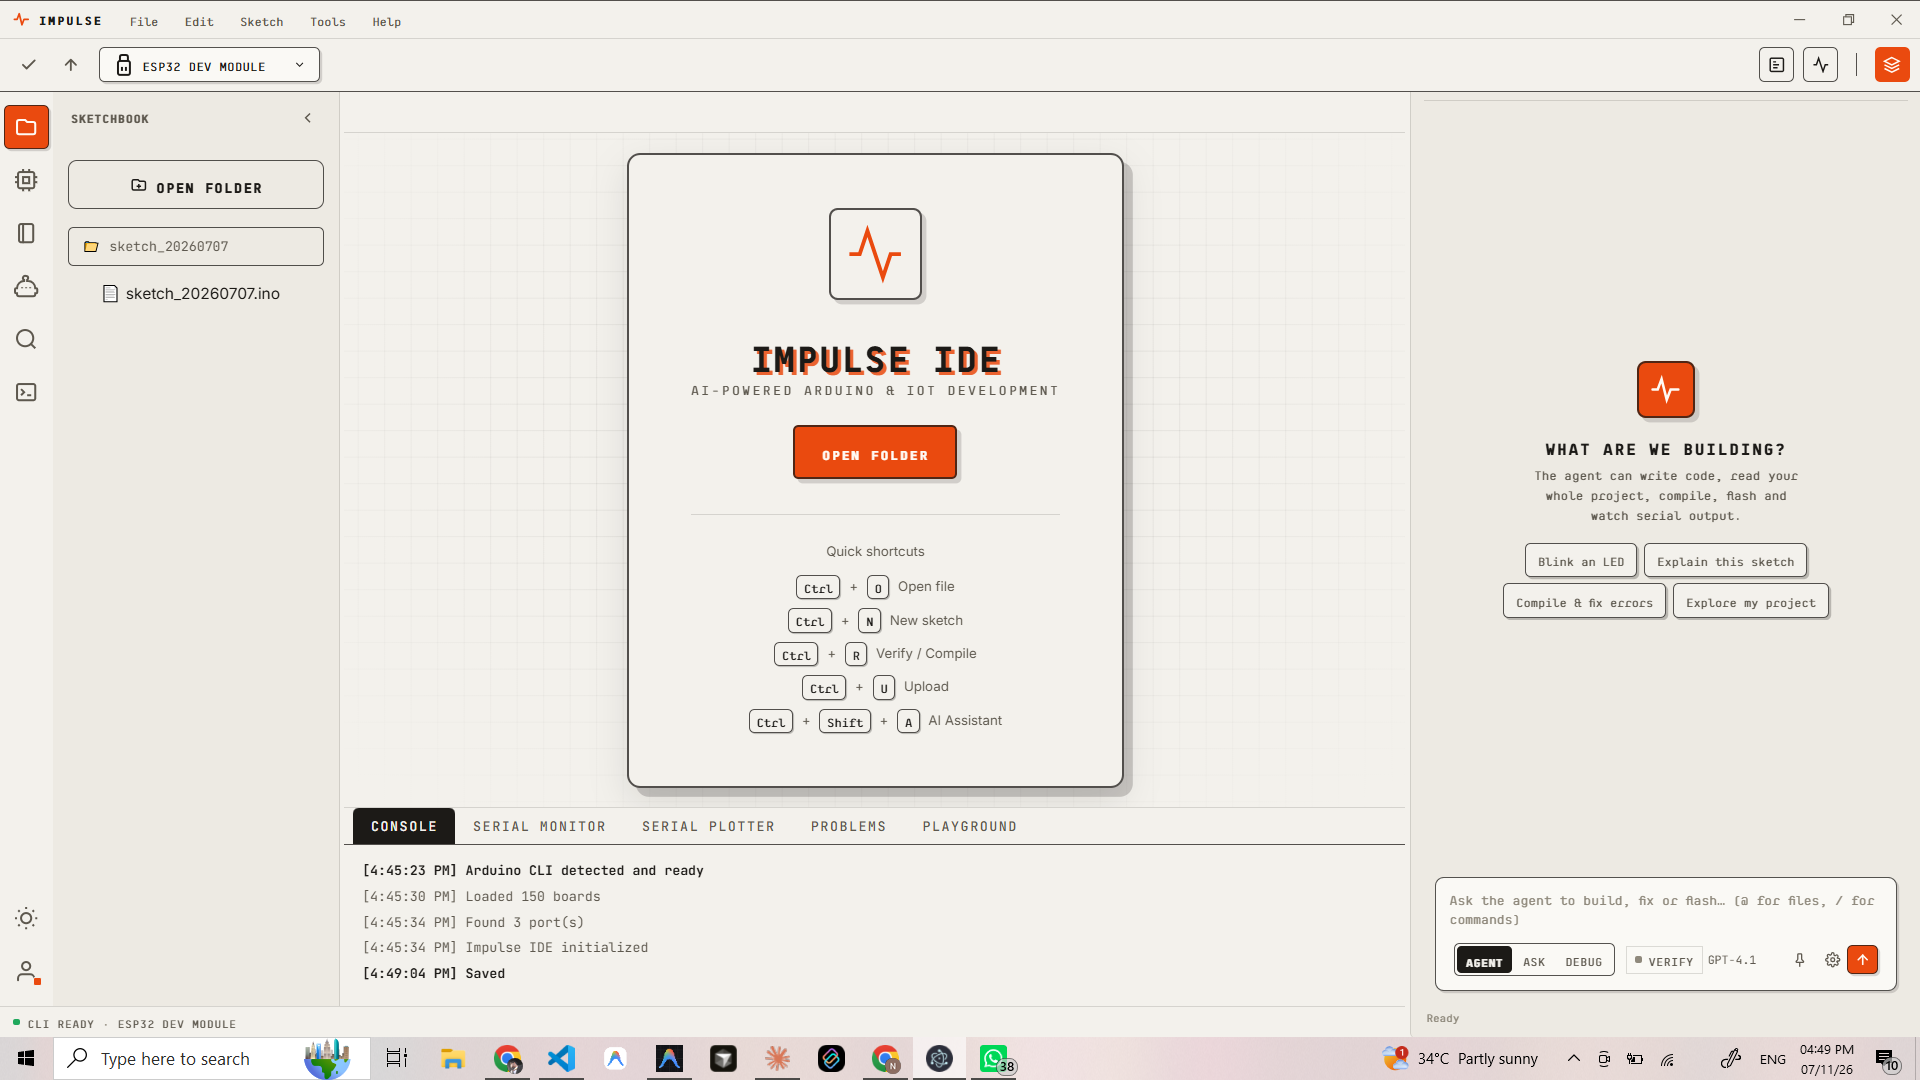
Task: Collapse the Sketchbook panel chevron
Action: click(x=308, y=118)
